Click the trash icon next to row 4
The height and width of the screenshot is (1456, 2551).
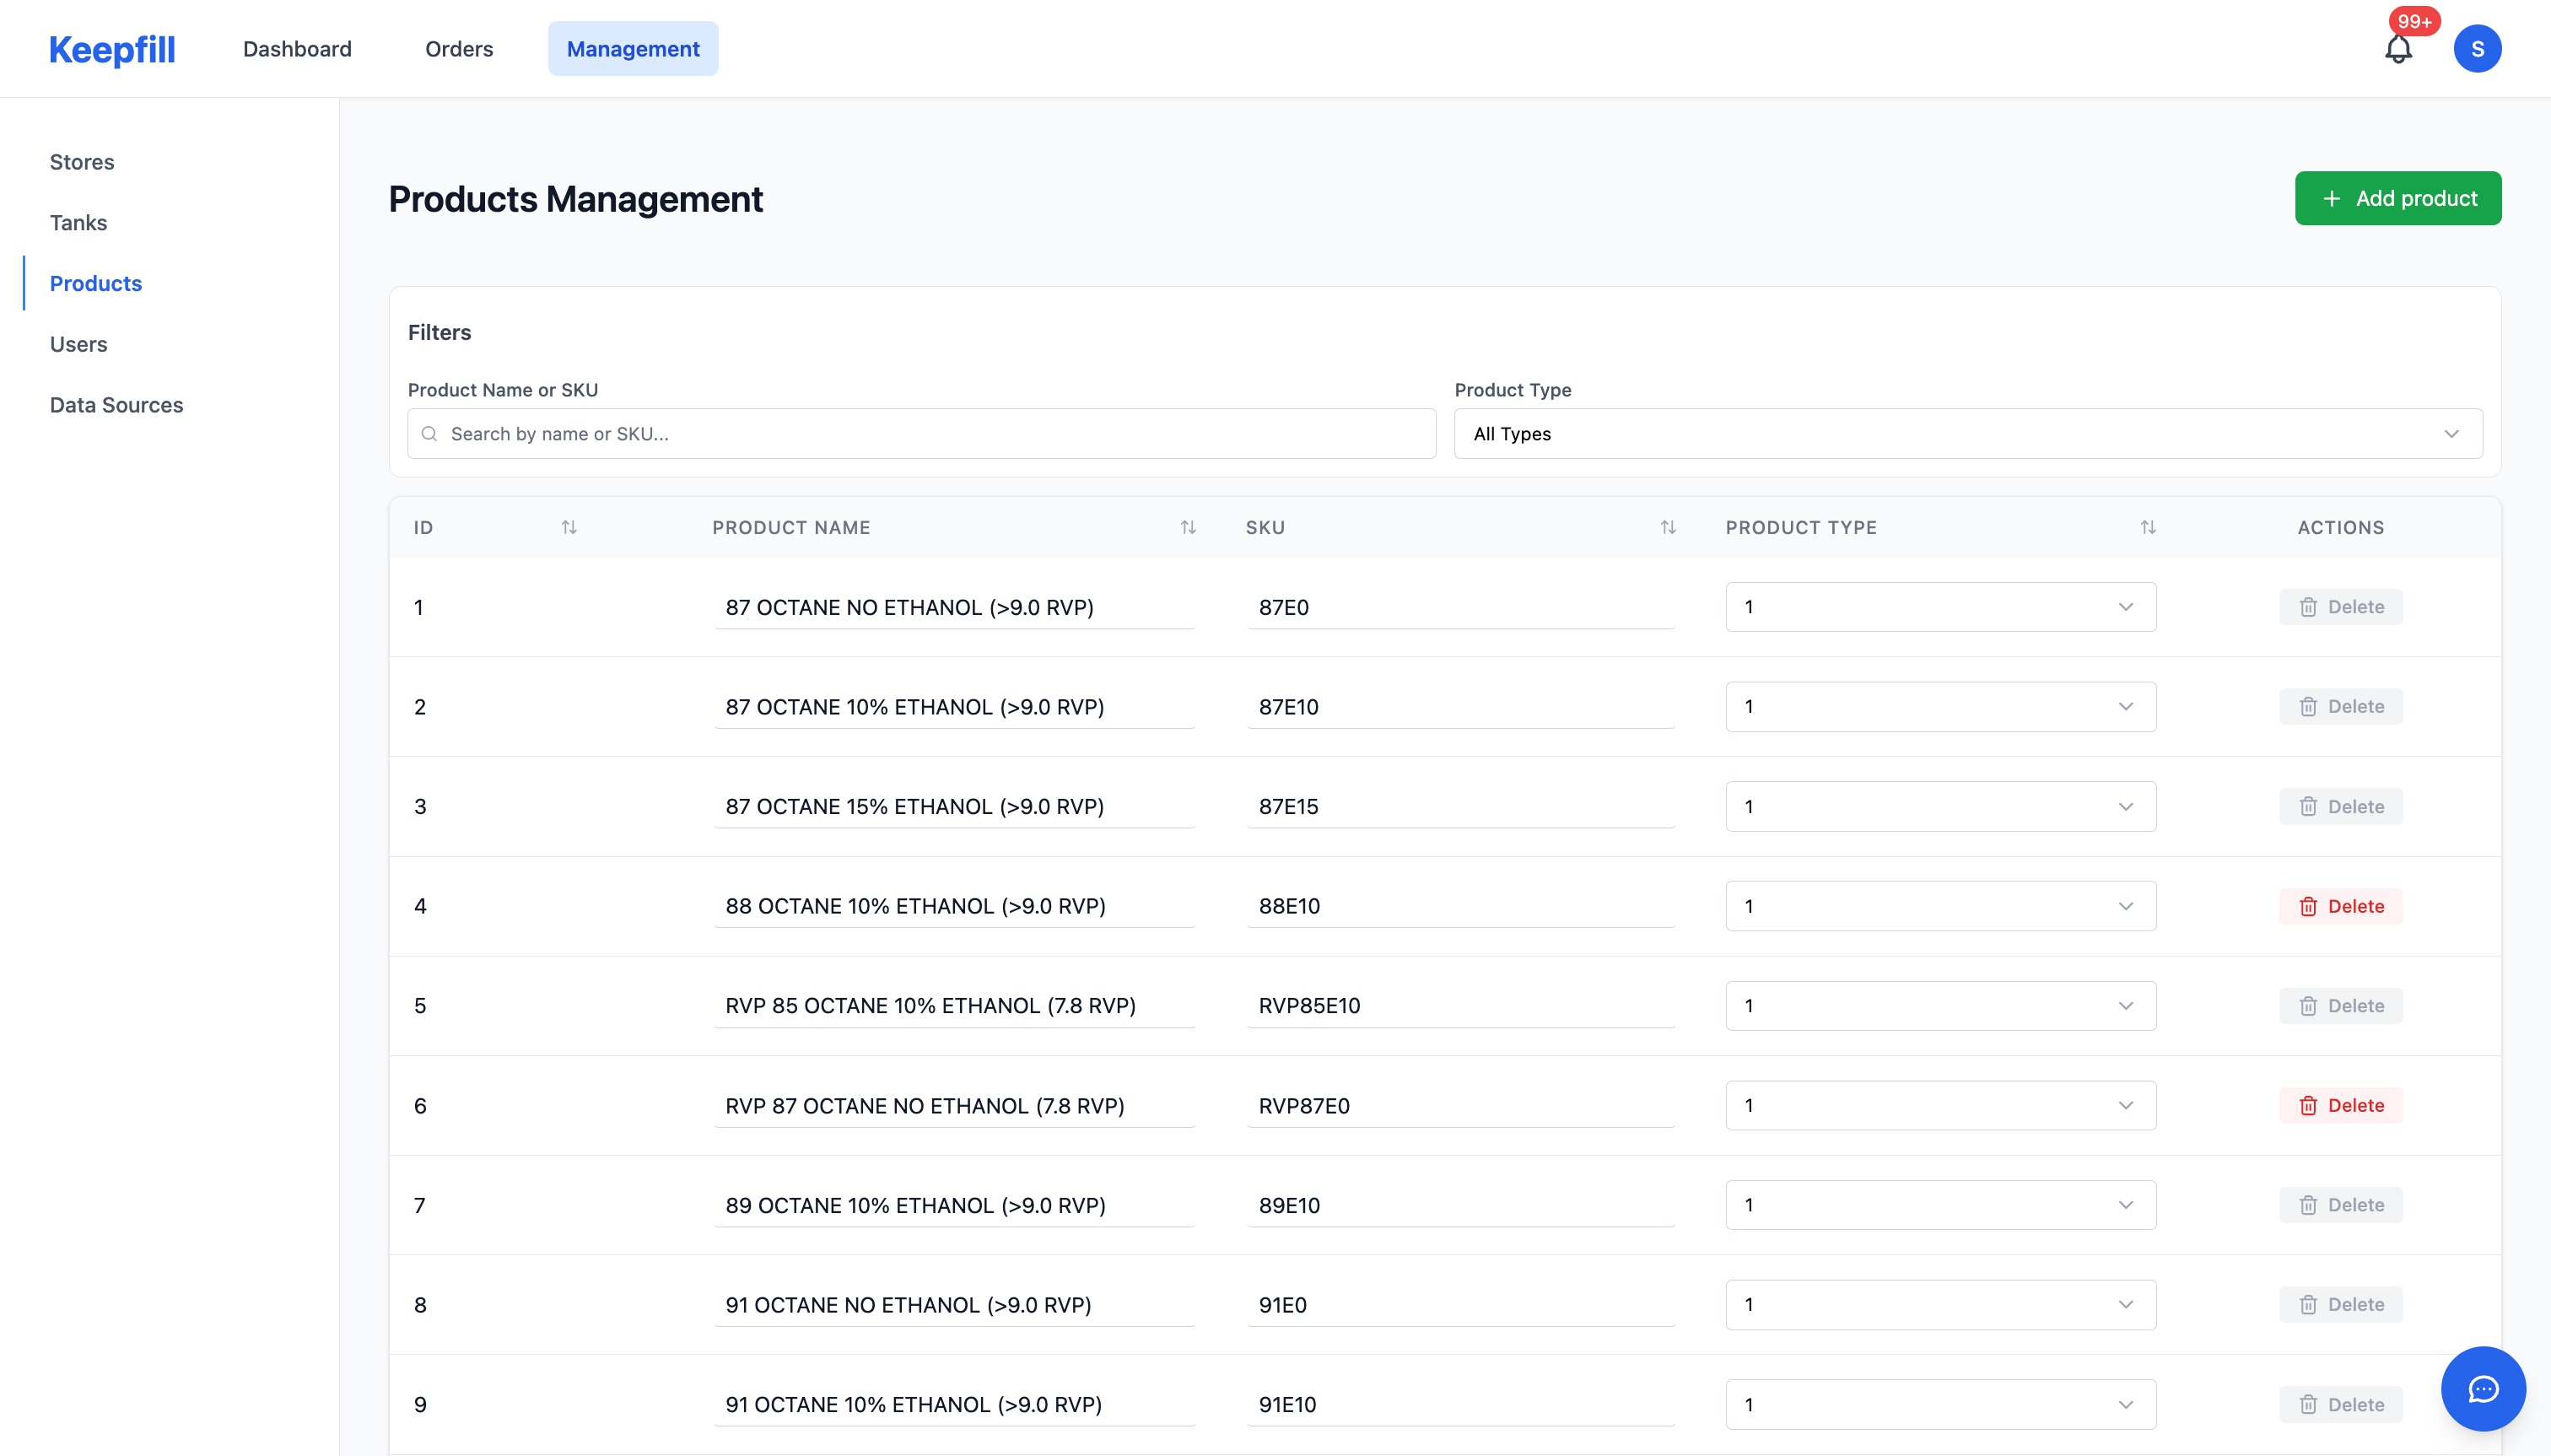2308,906
